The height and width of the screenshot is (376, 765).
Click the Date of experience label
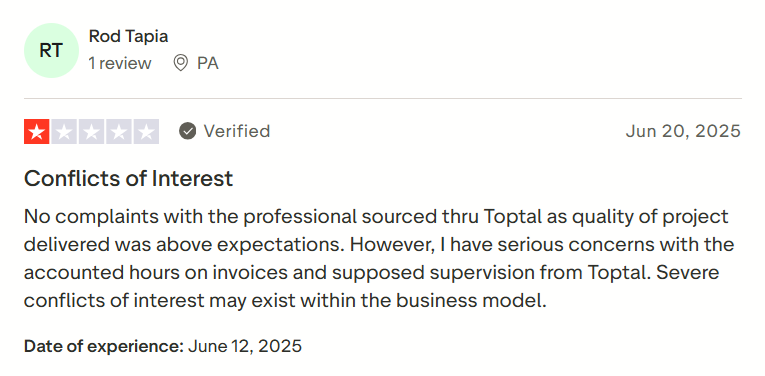(103, 346)
